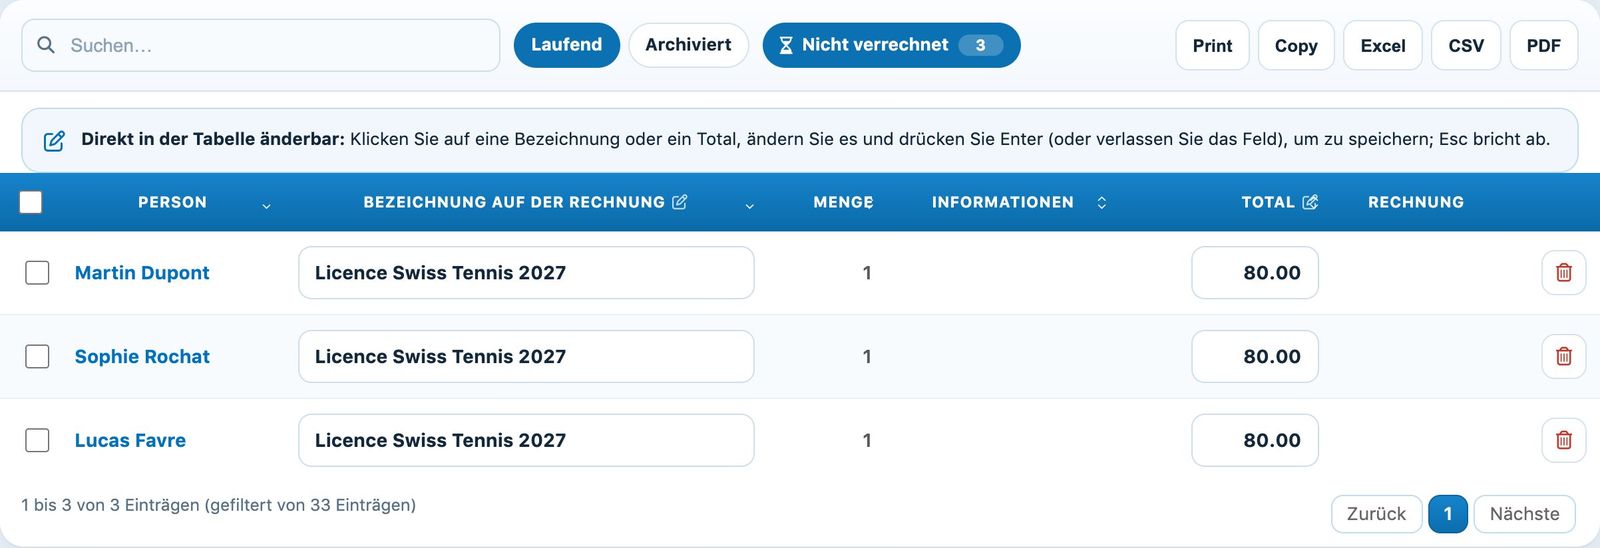
Task: Go to previous page with Zurück
Action: tap(1376, 514)
